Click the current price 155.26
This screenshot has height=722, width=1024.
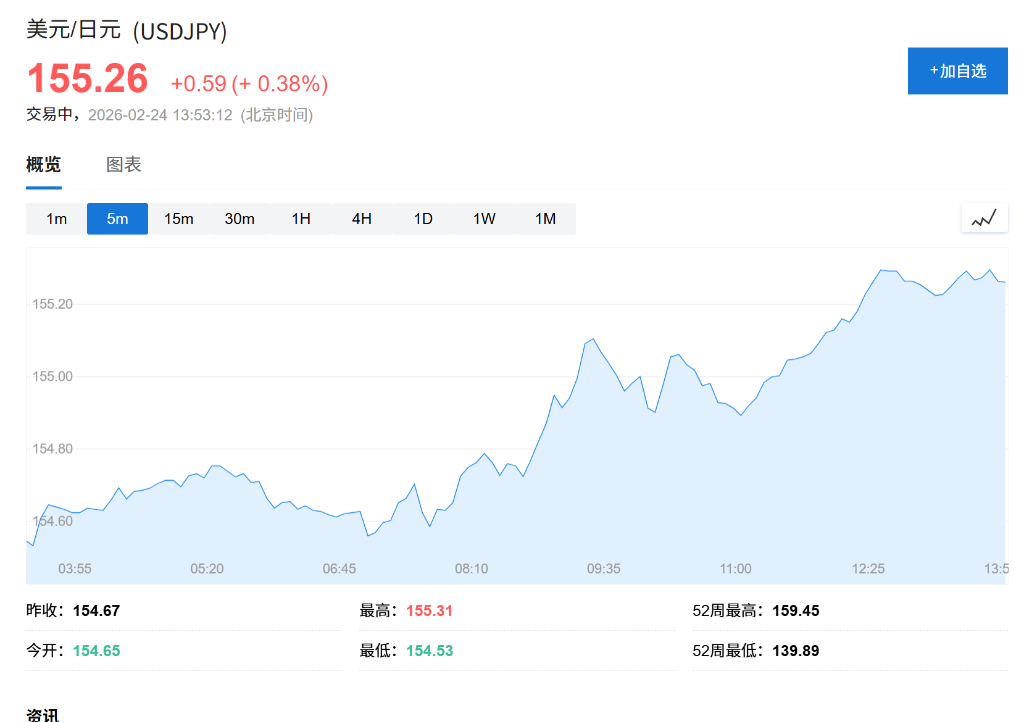click(x=86, y=77)
